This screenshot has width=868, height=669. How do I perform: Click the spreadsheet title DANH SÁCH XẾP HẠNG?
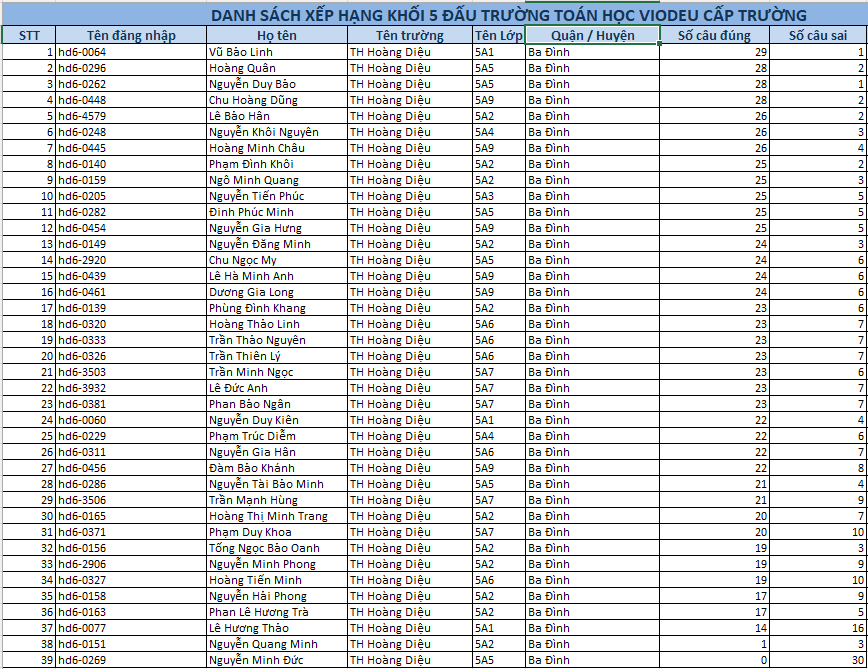(508, 15)
